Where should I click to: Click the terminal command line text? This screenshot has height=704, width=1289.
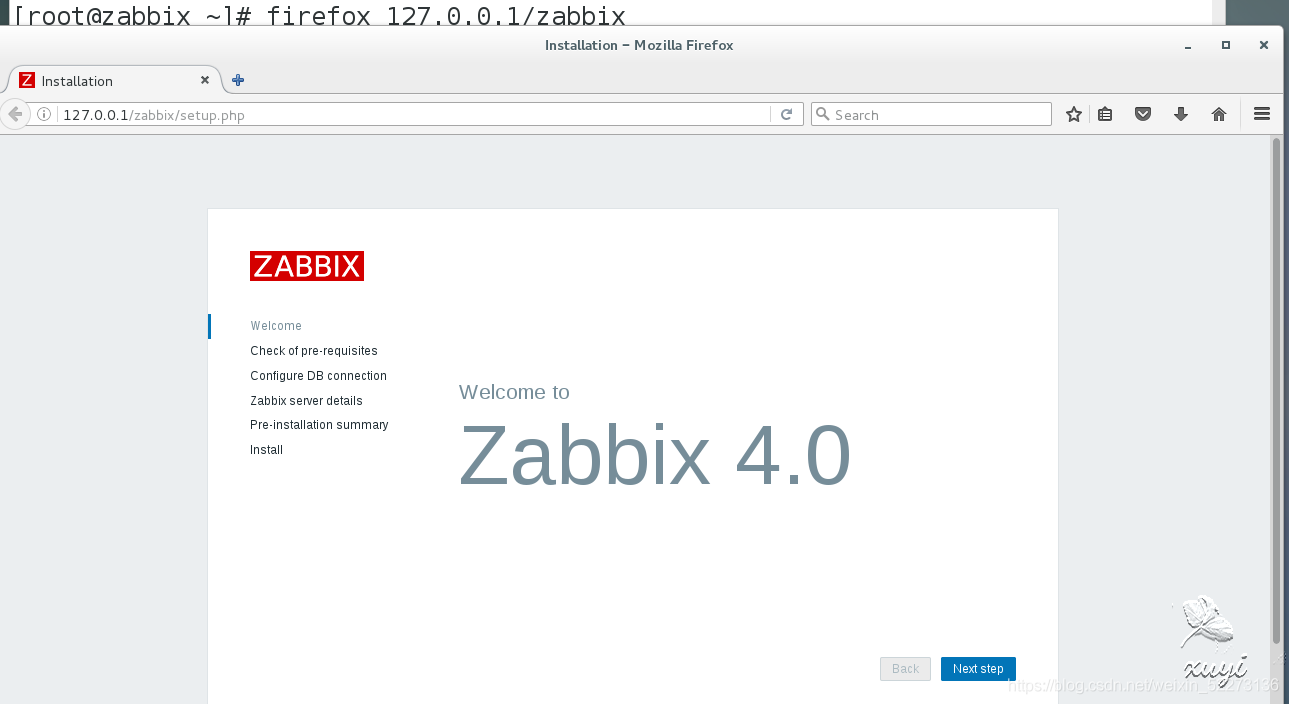[x=319, y=15]
